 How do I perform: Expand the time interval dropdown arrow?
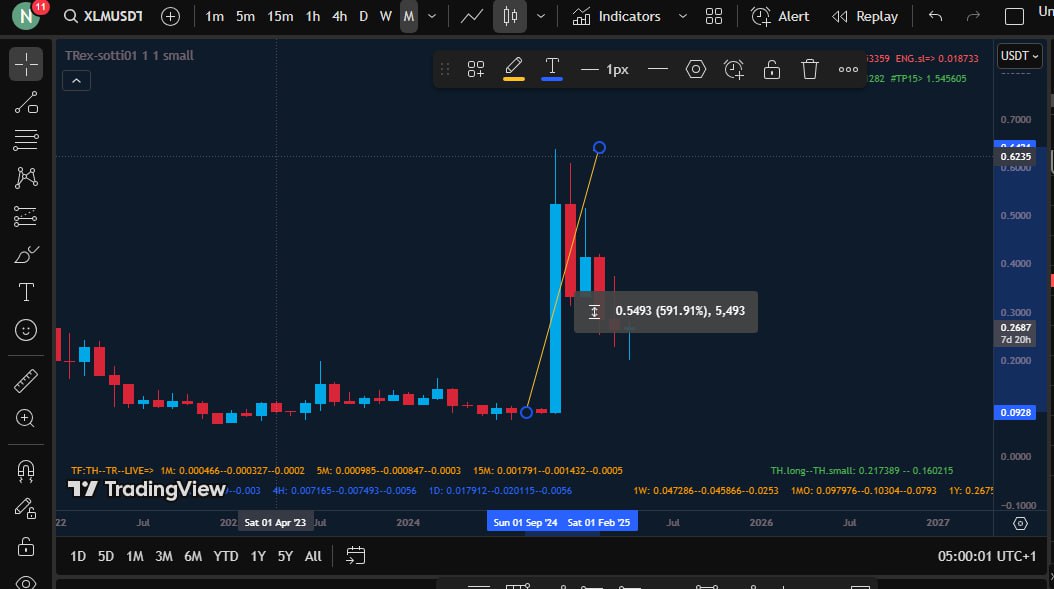pos(431,16)
